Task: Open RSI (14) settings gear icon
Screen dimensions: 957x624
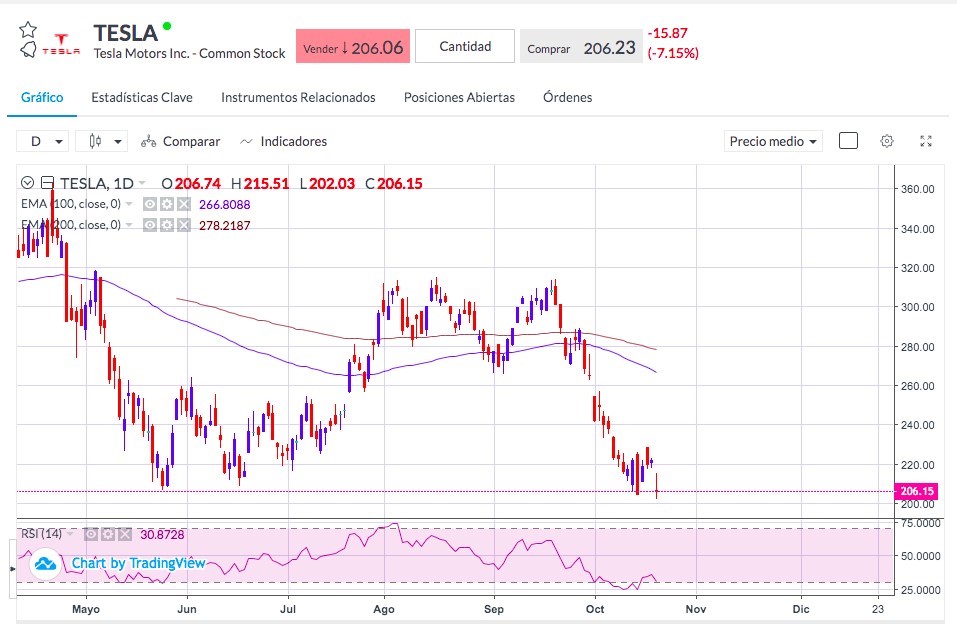Action: [108, 534]
